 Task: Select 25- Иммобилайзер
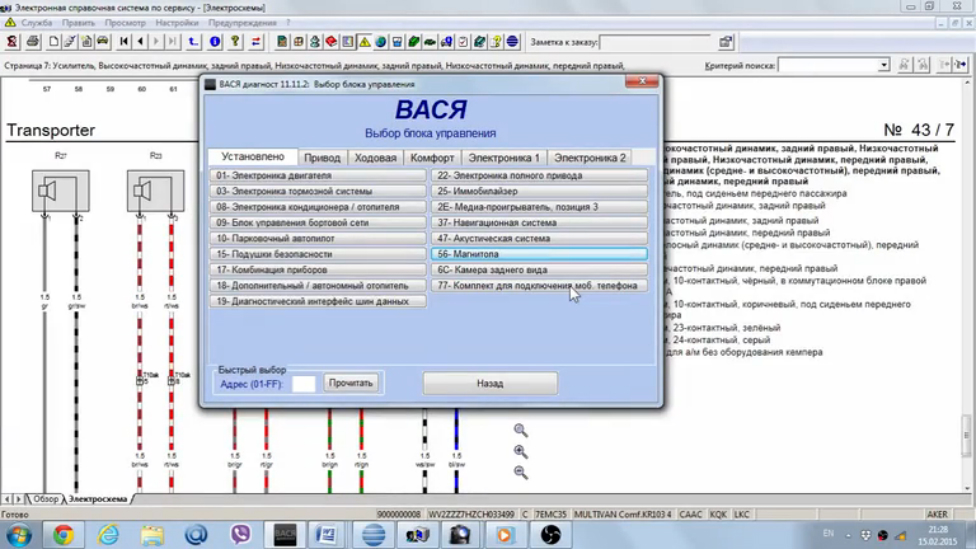539,191
